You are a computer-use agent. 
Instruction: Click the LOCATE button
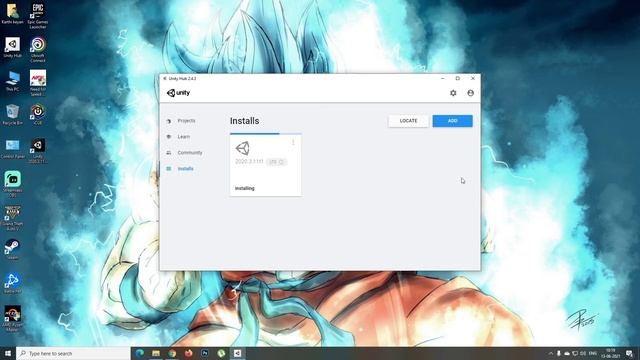pyautogui.click(x=408, y=121)
